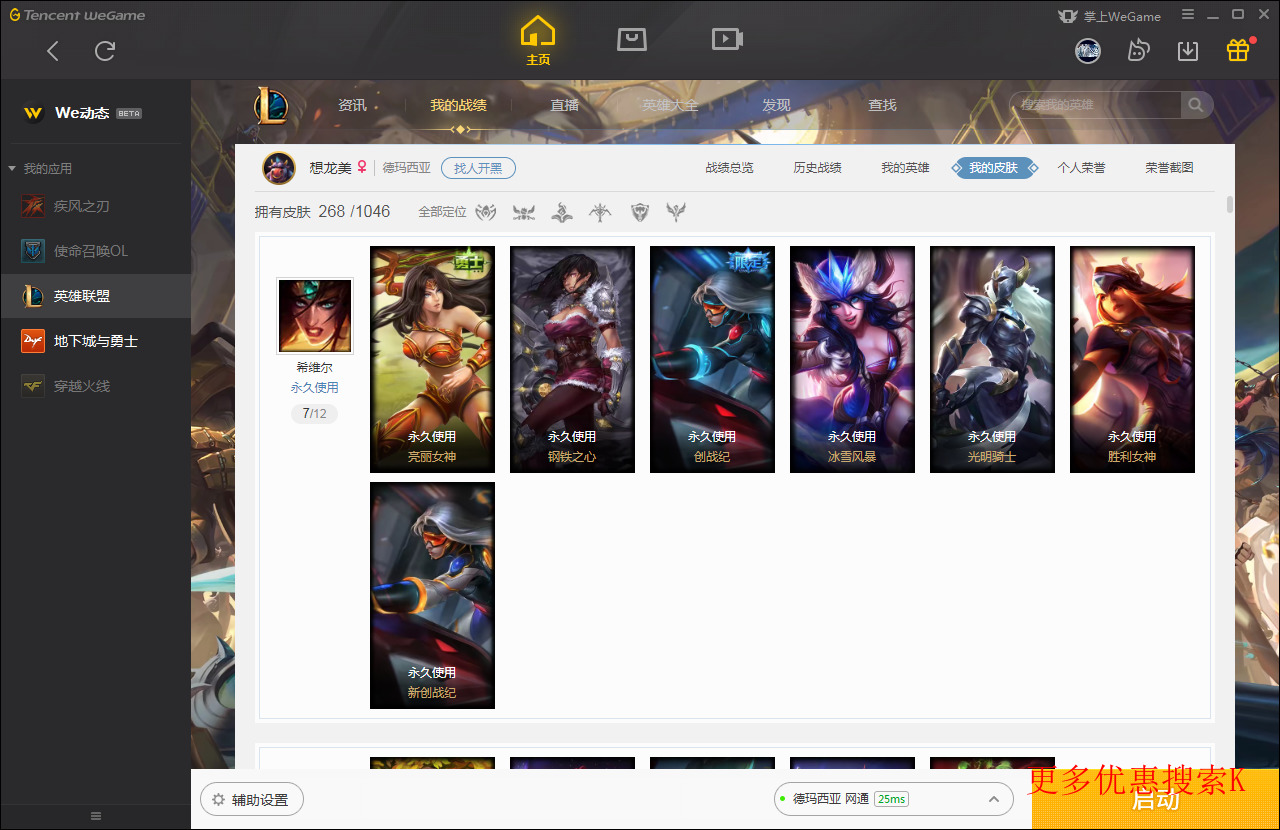Image resolution: width=1280 pixels, height=830 pixels.
Task: Click the refresh icon
Action: (105, 51)
